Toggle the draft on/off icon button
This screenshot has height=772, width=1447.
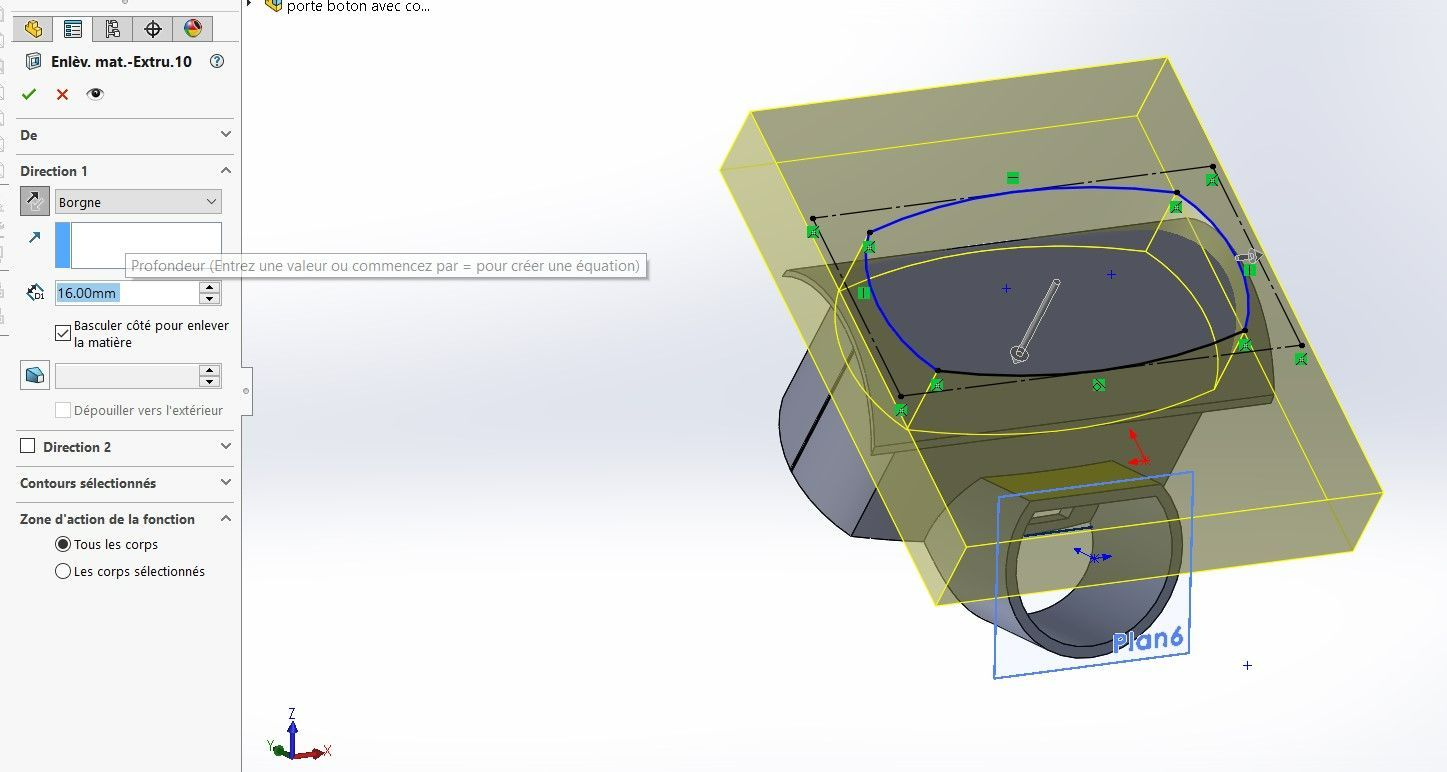coord(35,376)
